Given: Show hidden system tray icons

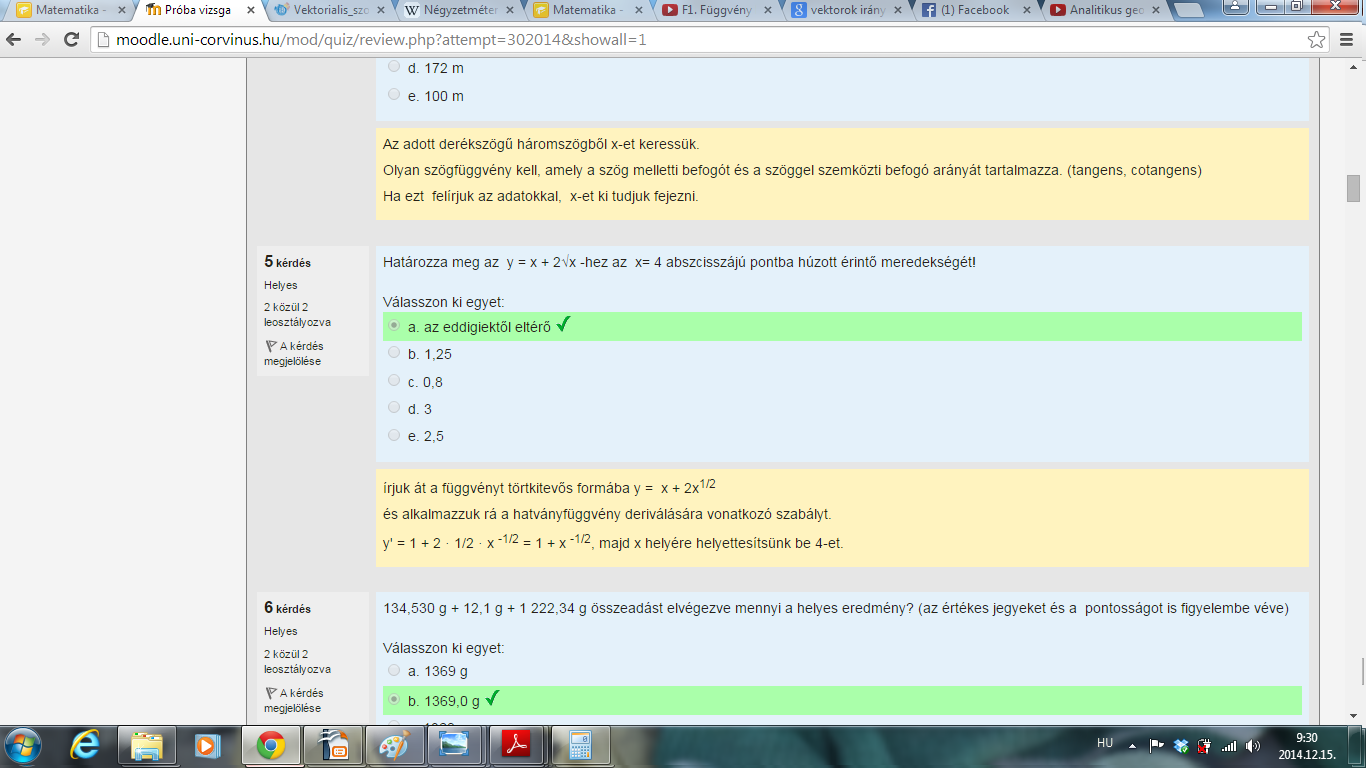Looking at the screenshot, I should (1132, 745).
